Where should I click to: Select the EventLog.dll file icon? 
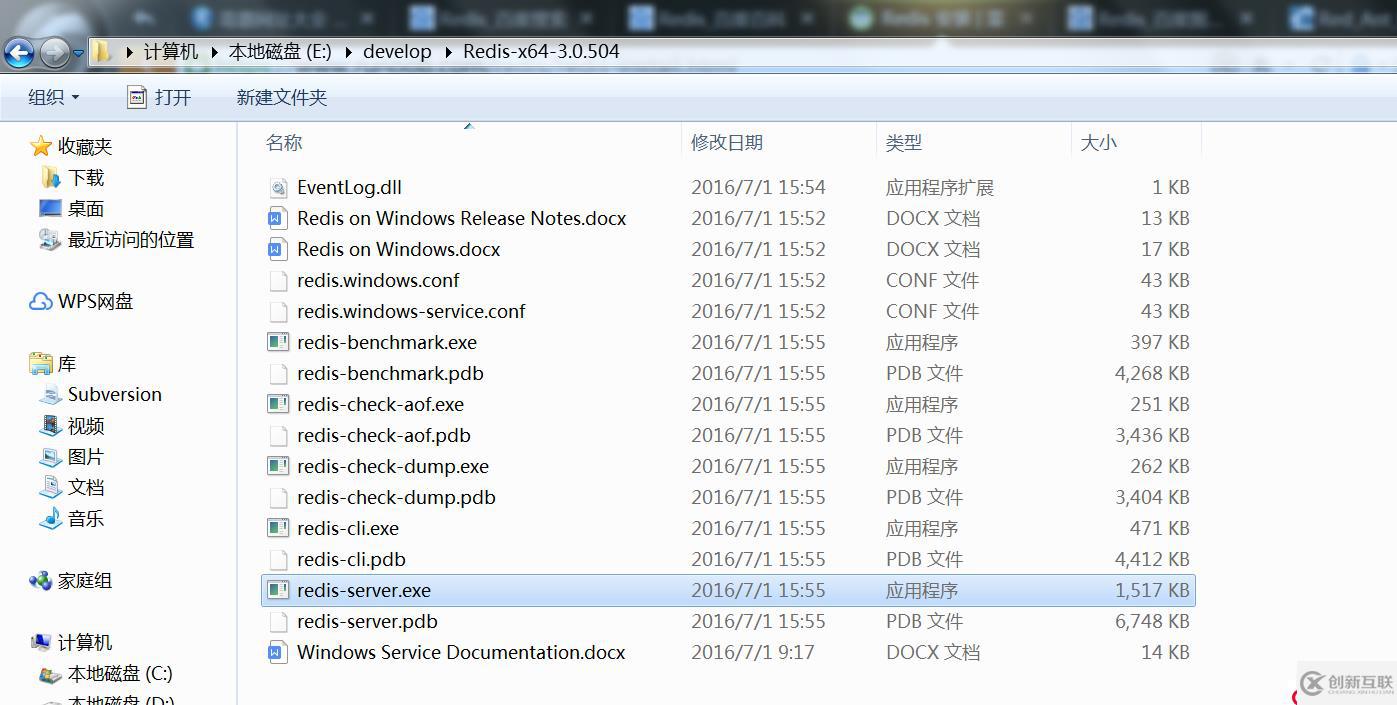(x=278, y=187)
